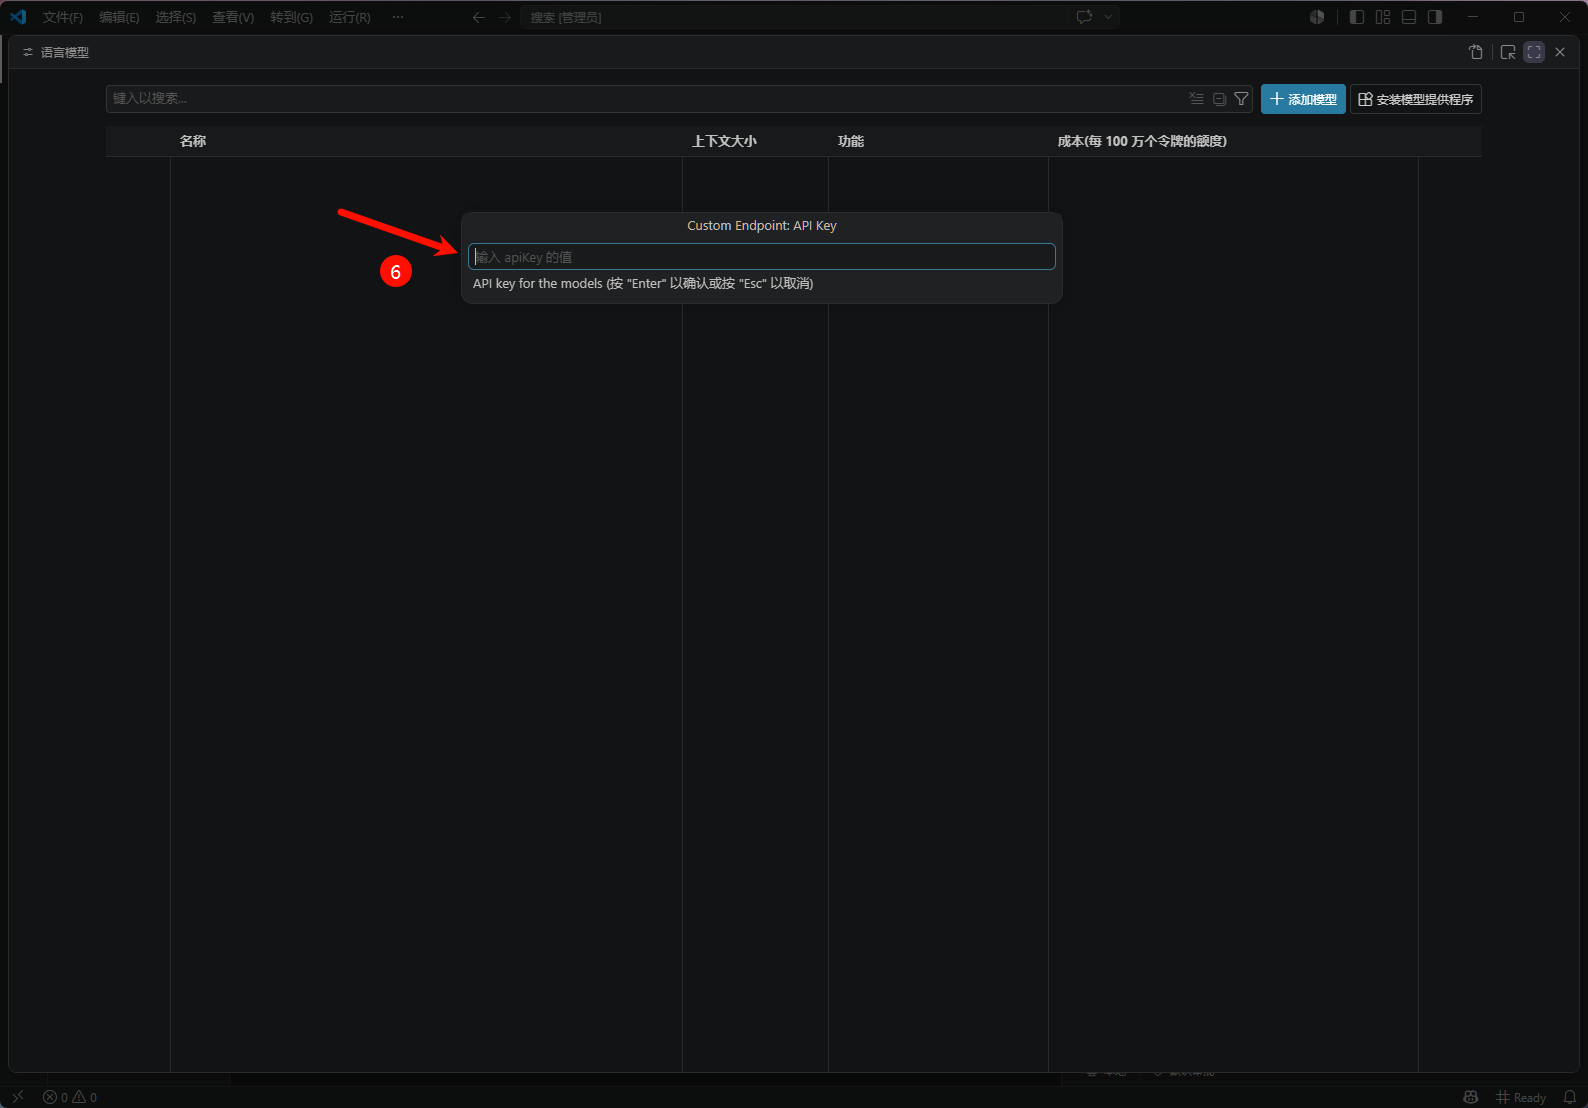The image size is (1588, 1108).
Task: Open the 文件(F) menu
Action: [63, 17]
